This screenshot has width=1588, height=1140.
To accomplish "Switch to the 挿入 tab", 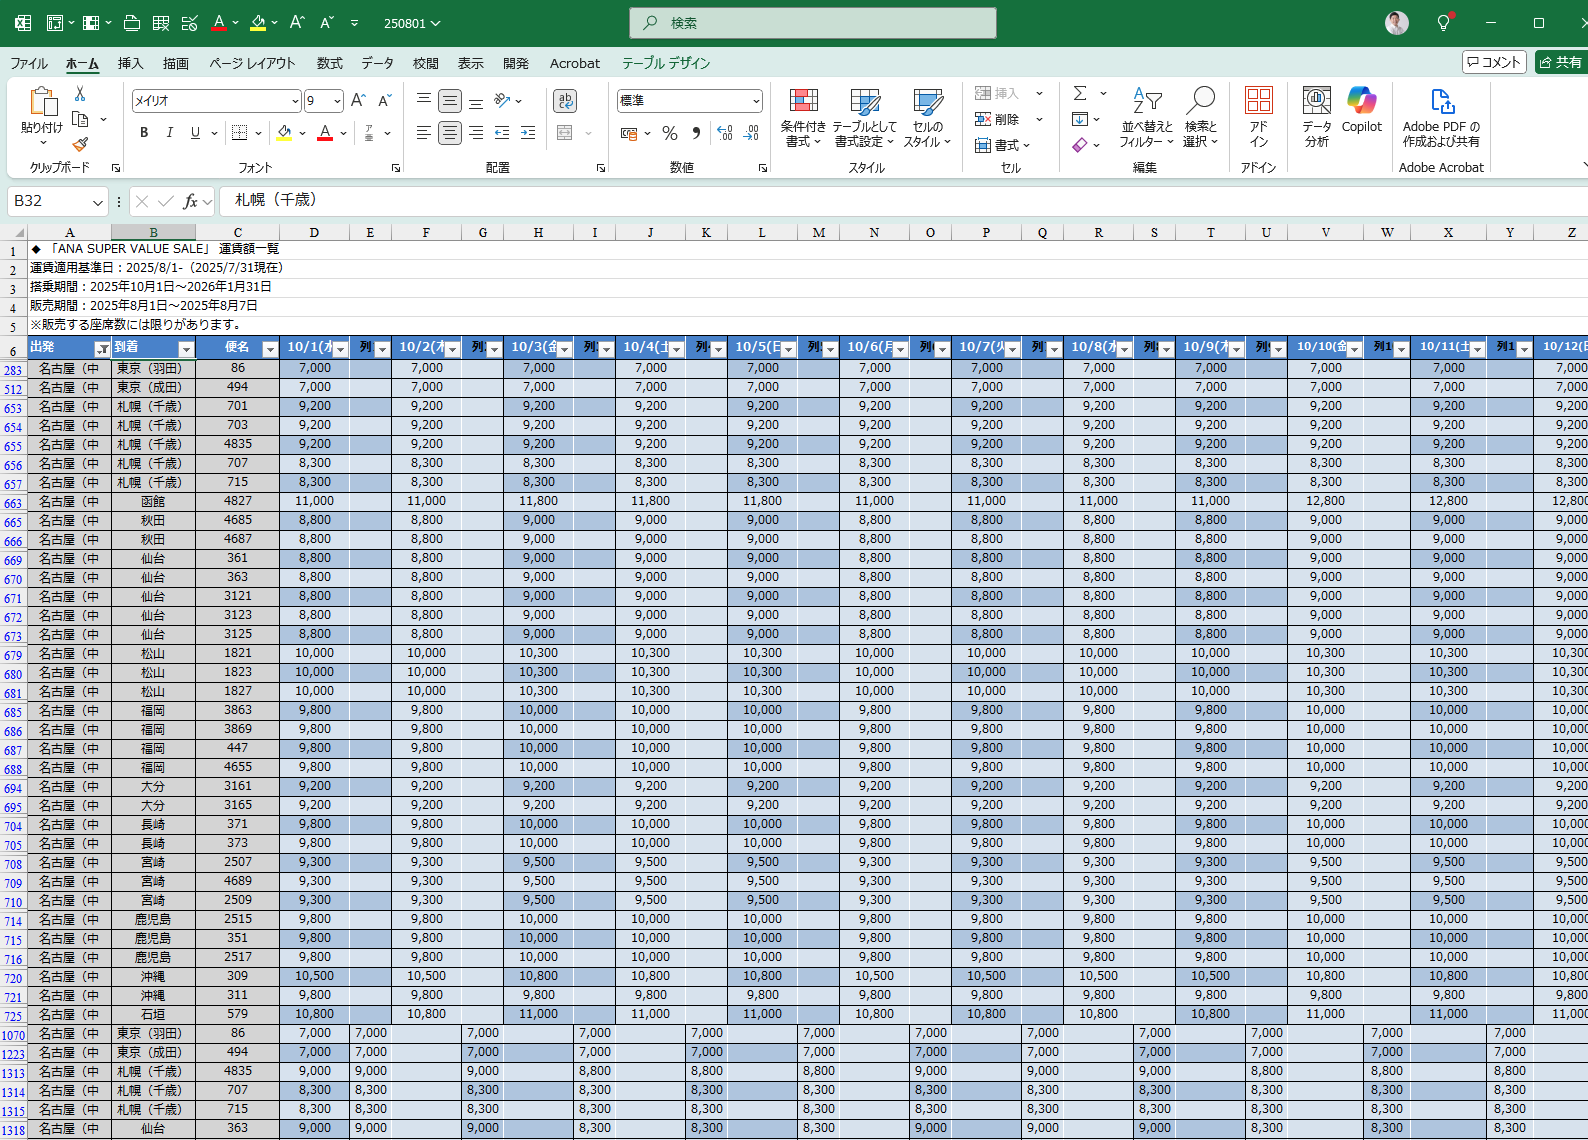I will (130, 63).
